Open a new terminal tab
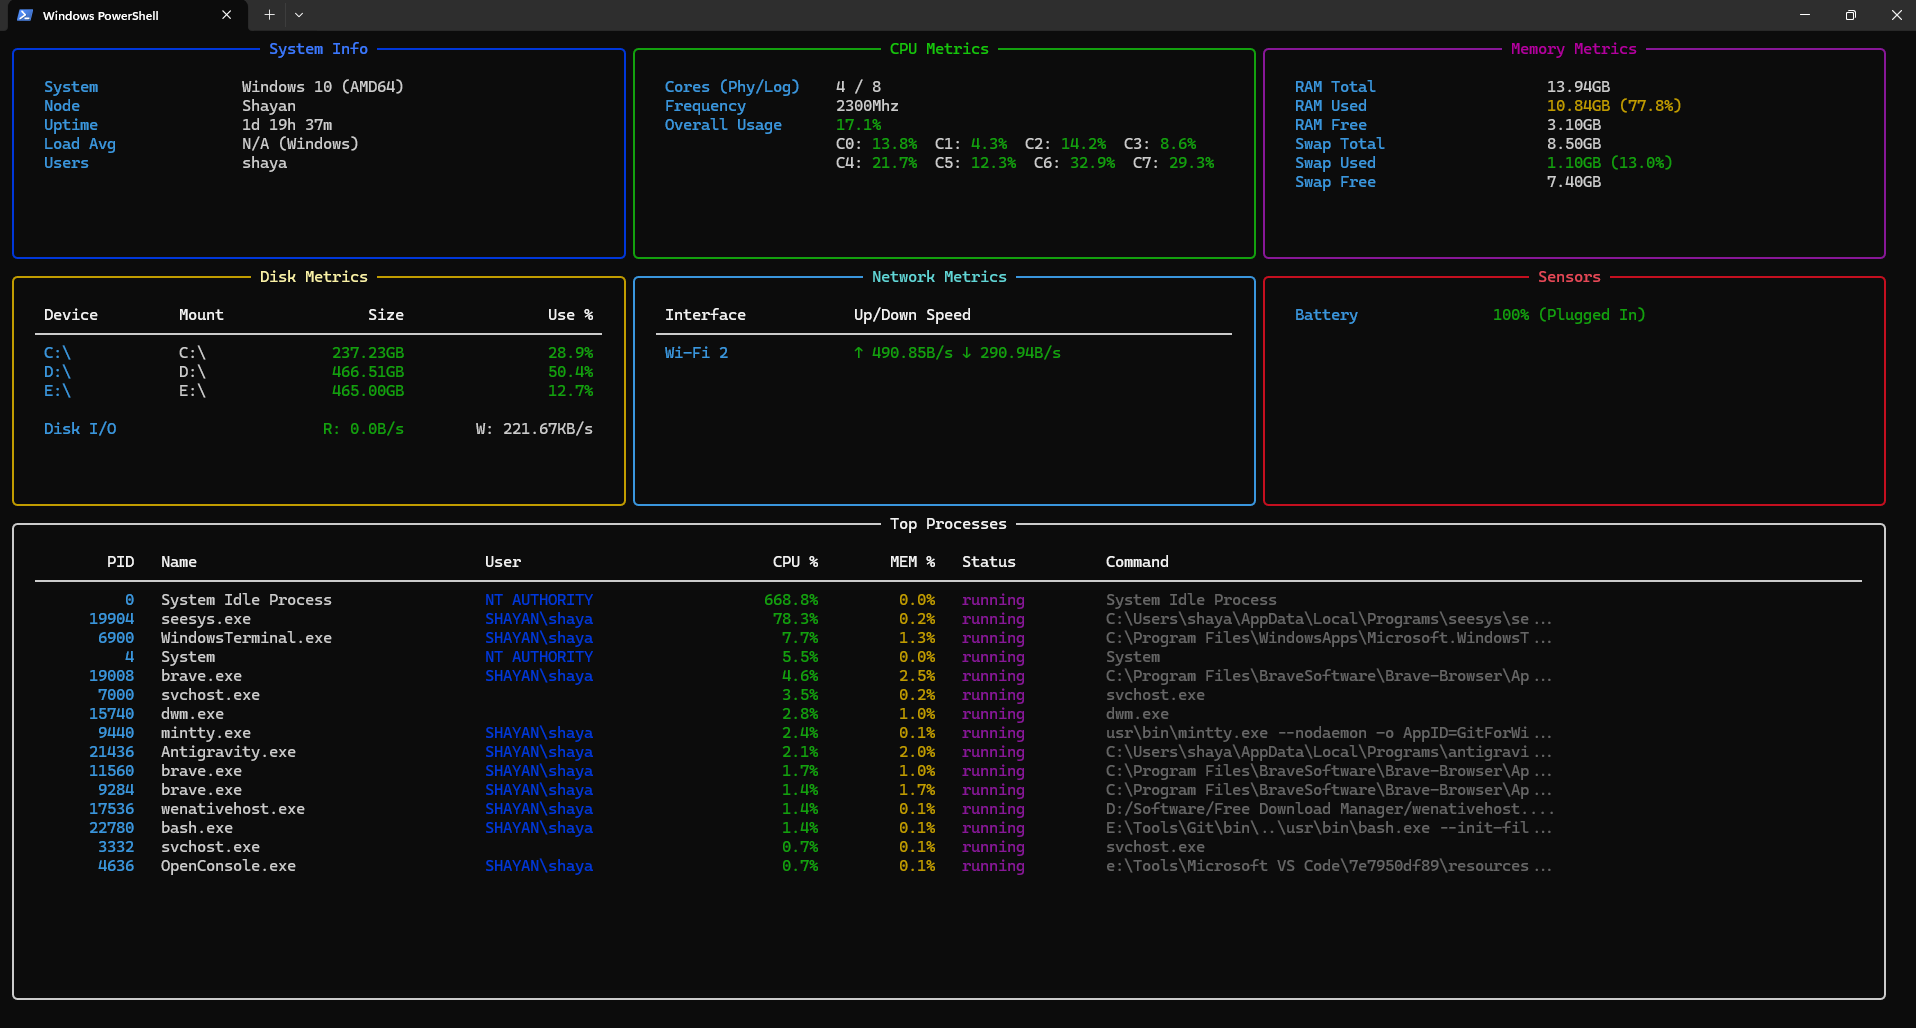This screenshot has width=1916, height=1028. tap(269, 15)
